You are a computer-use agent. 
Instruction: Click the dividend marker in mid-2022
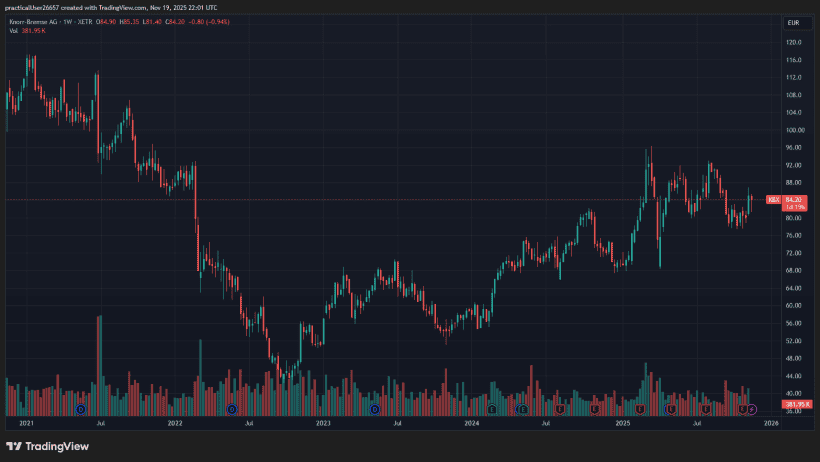coord(232,409)
